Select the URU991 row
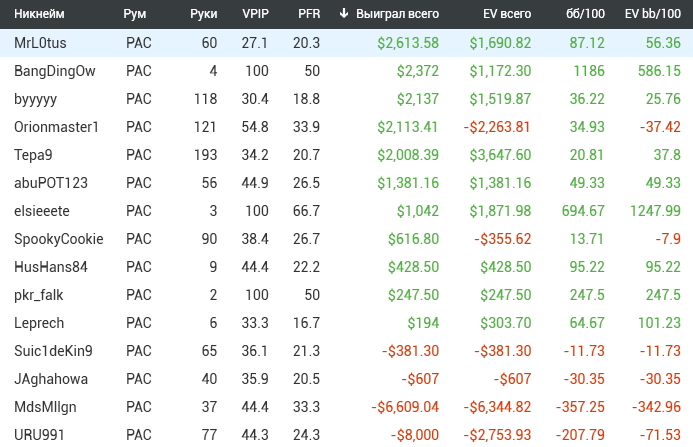Viewport: 693px width, 447px height. point(346,435)
